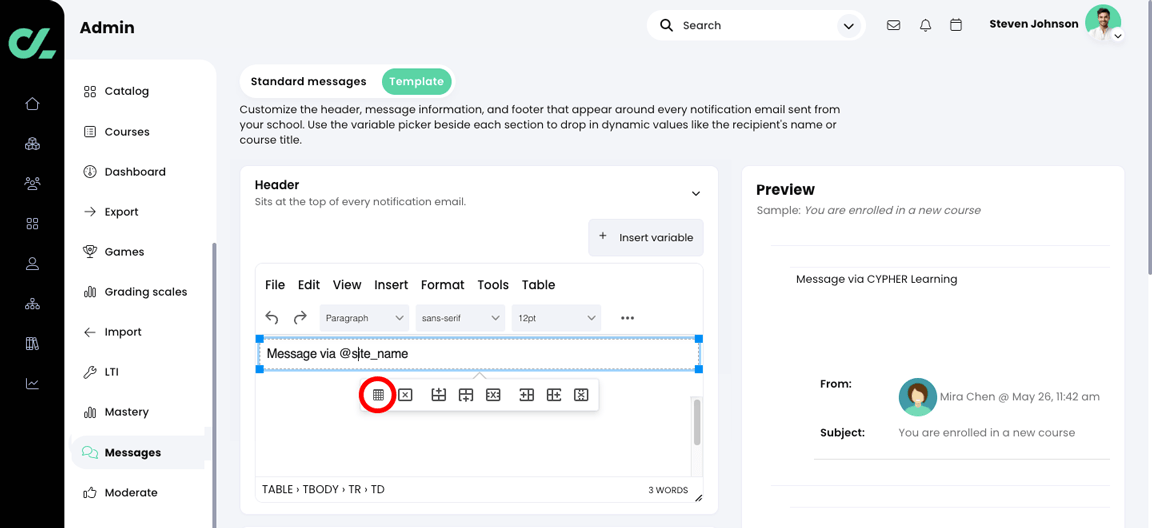
Task: Insert a row before the current row
Action: (x=439, y=395)
